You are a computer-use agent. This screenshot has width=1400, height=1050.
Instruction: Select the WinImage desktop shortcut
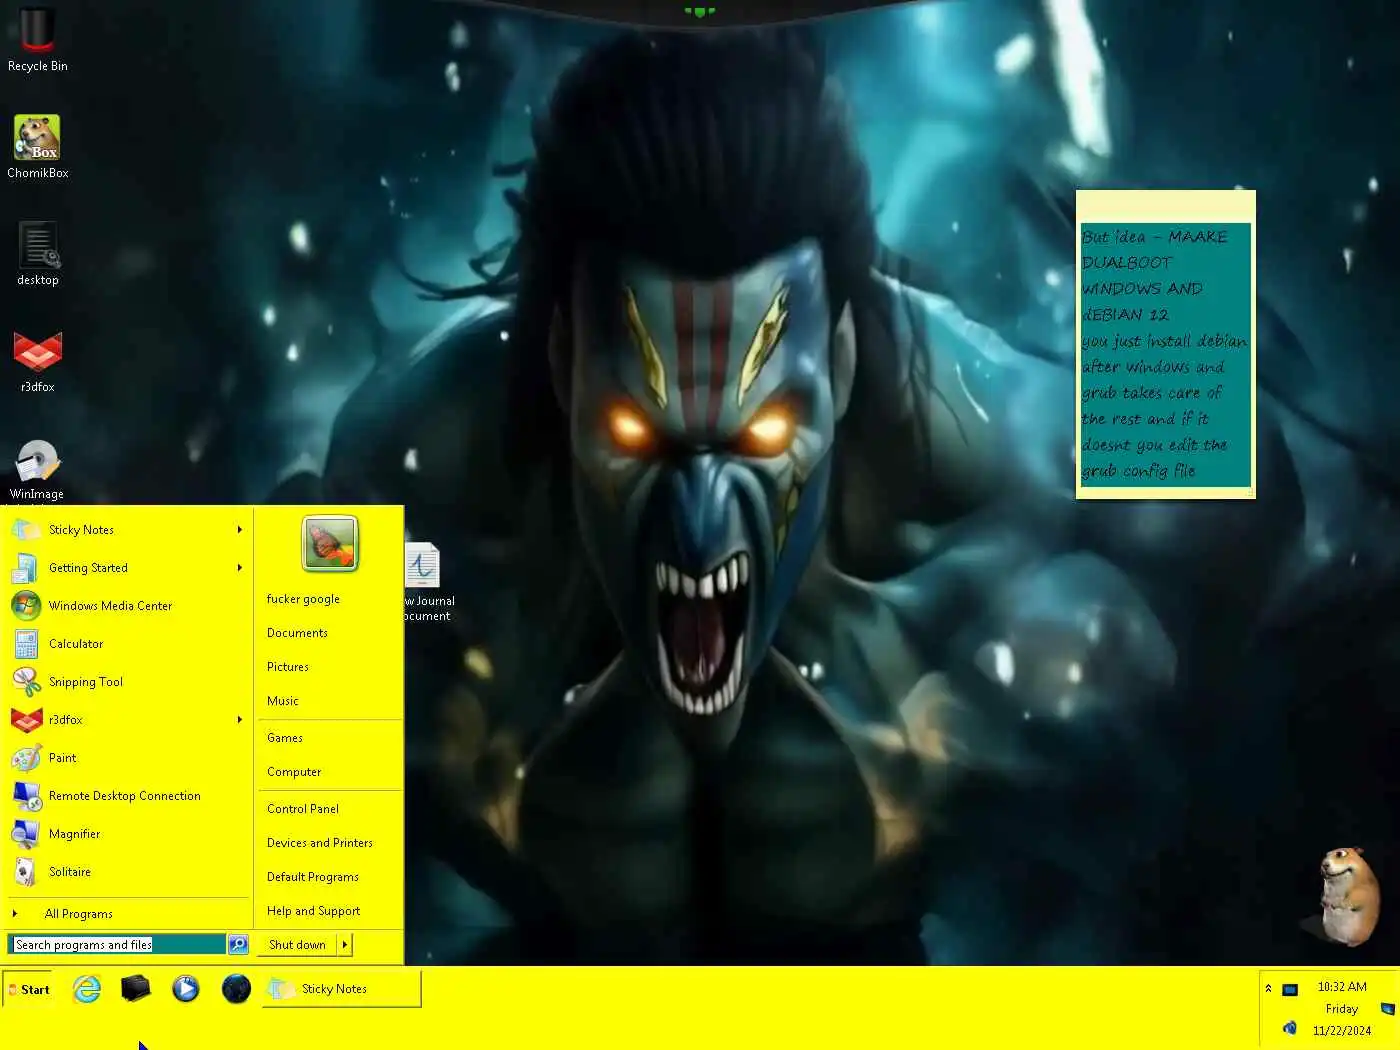(37, 468)
